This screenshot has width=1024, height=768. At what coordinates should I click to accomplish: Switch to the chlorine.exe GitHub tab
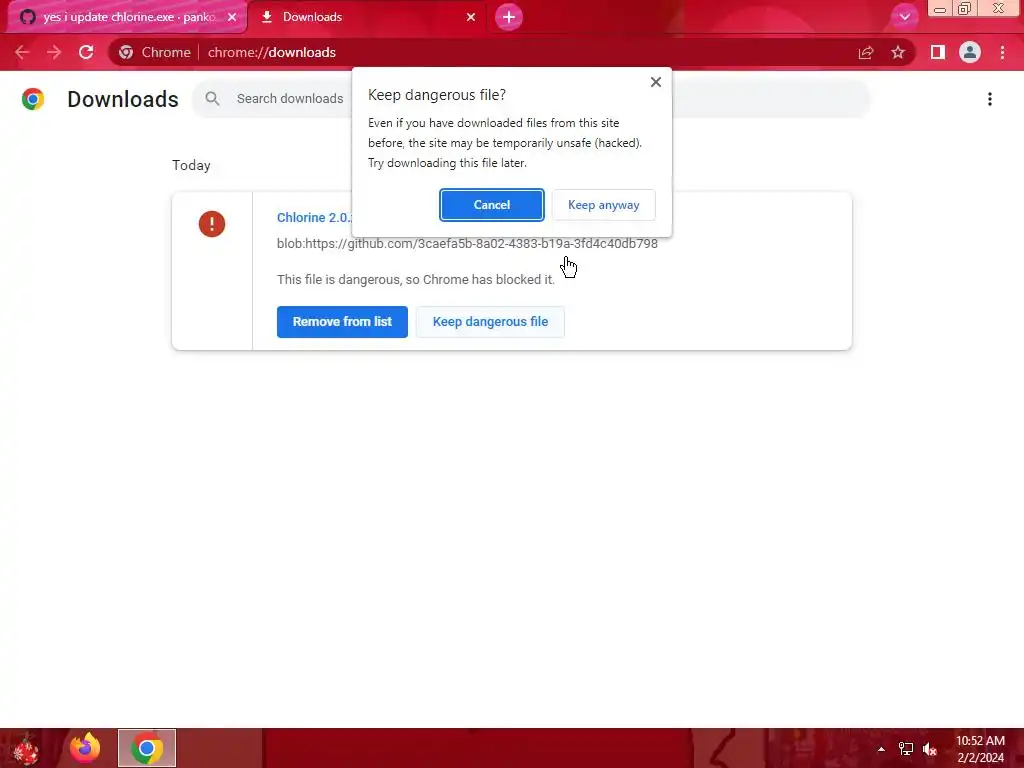[x=129, y=17]
